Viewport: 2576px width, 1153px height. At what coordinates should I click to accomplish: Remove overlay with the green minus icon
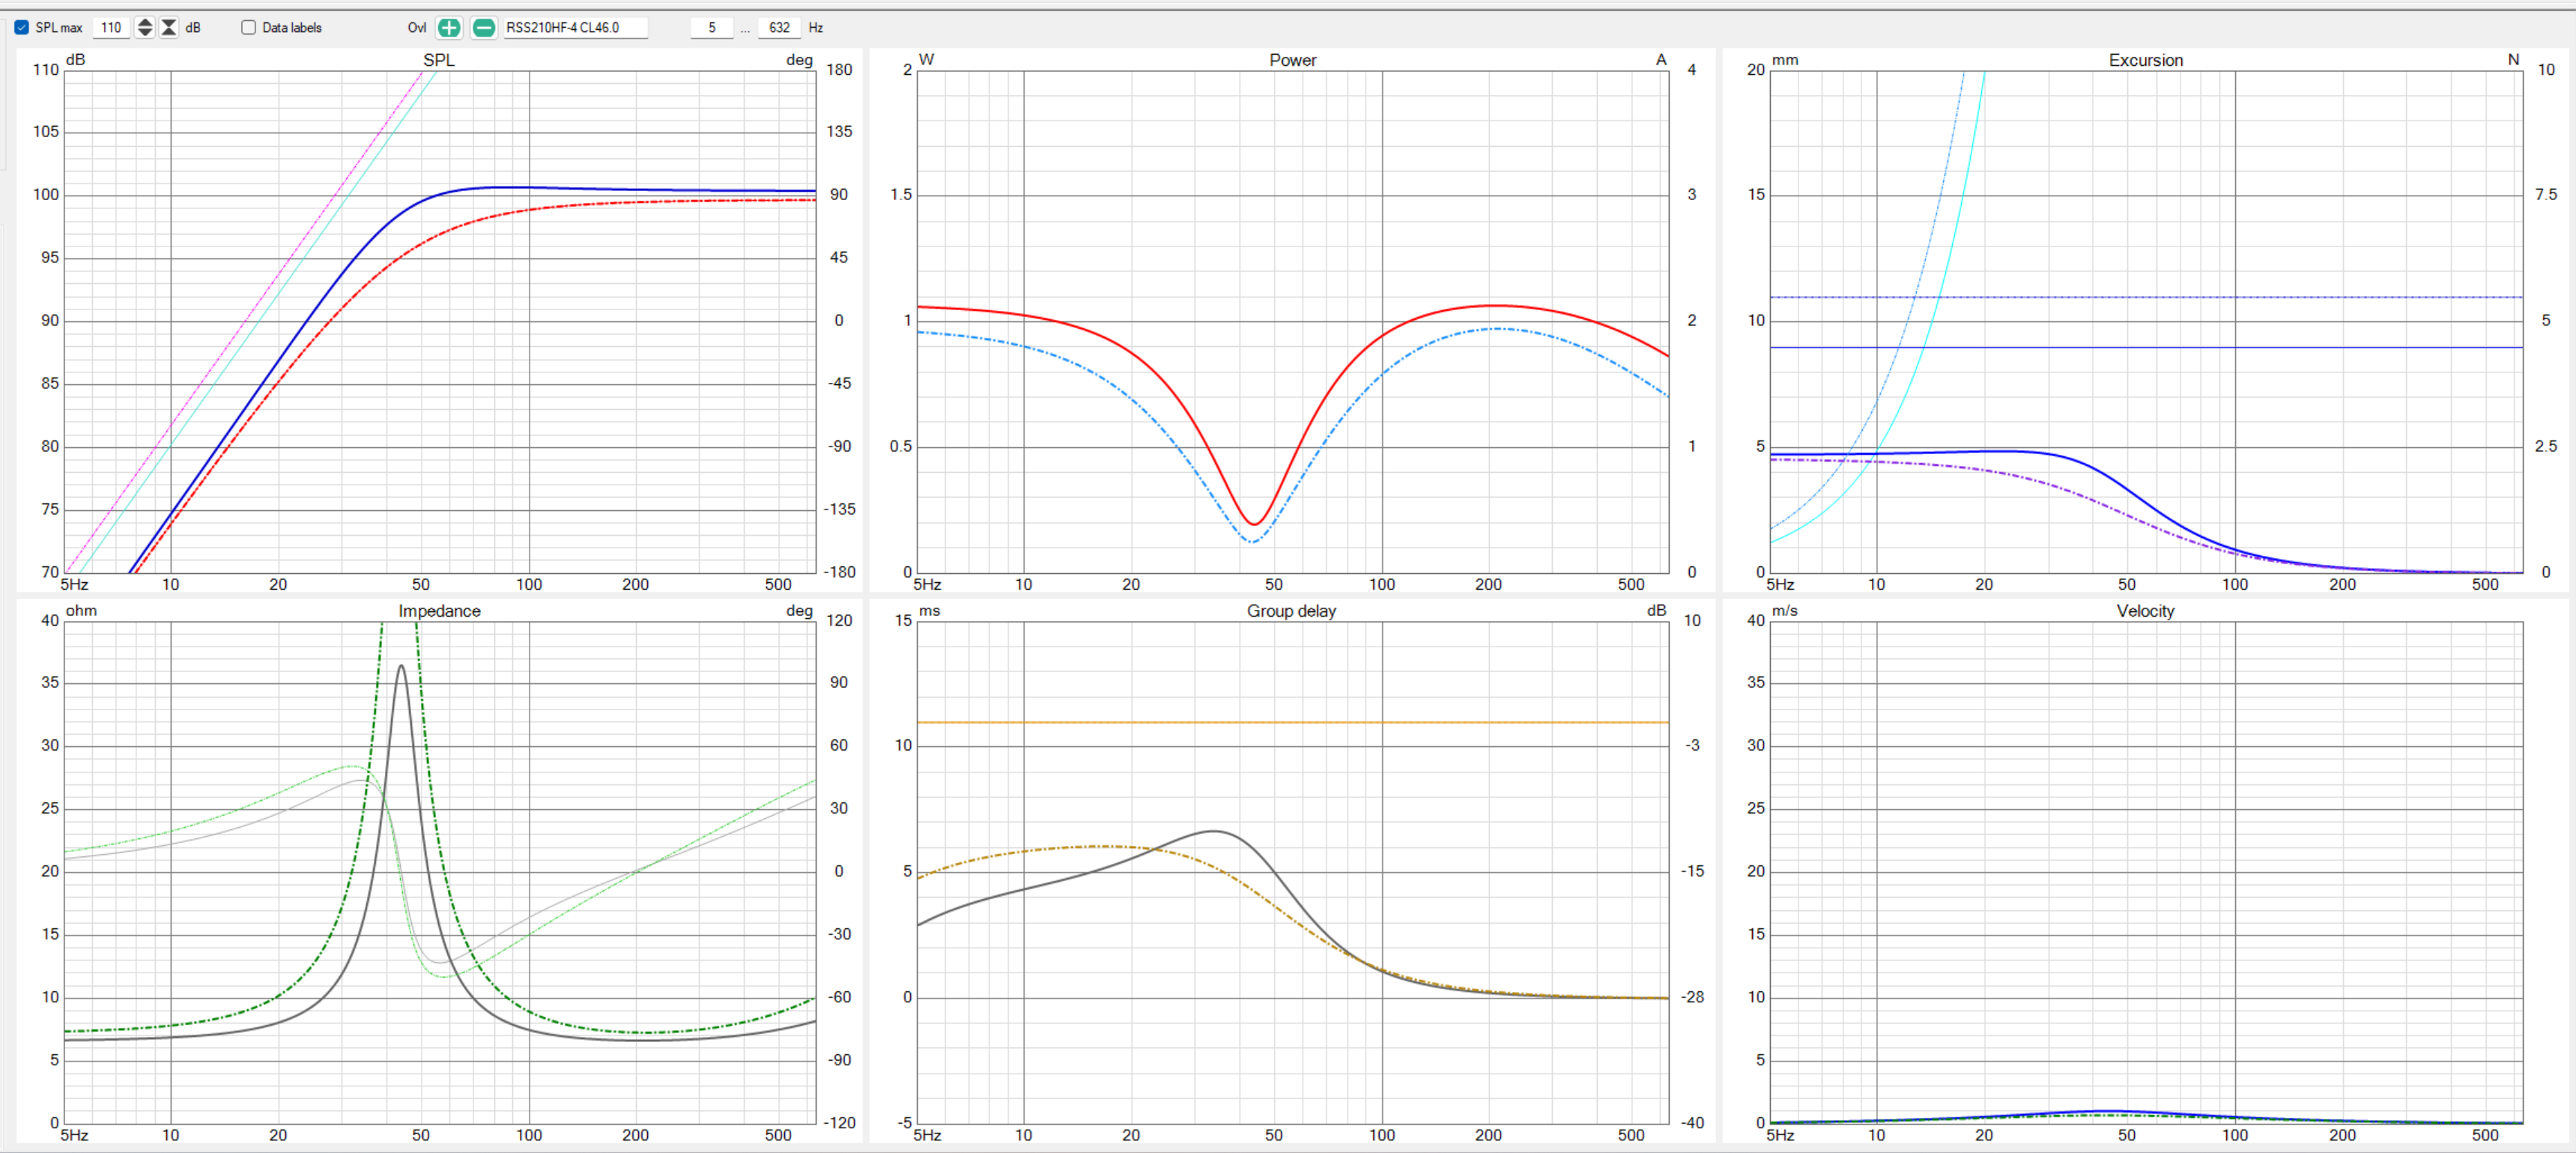(483, 27)
